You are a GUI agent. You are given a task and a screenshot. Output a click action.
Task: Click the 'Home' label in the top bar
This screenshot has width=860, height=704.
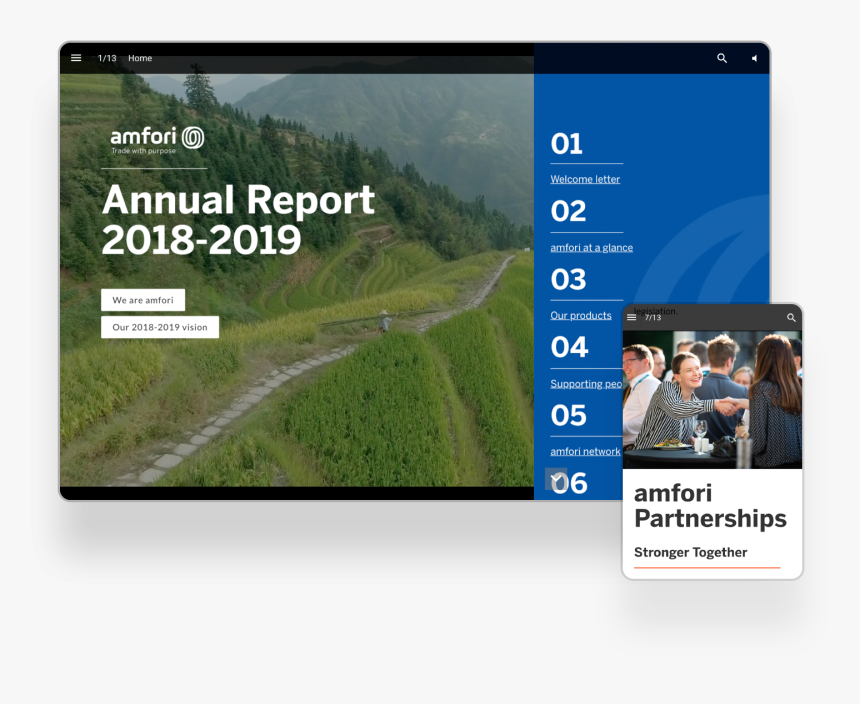[x=140, y=58]
